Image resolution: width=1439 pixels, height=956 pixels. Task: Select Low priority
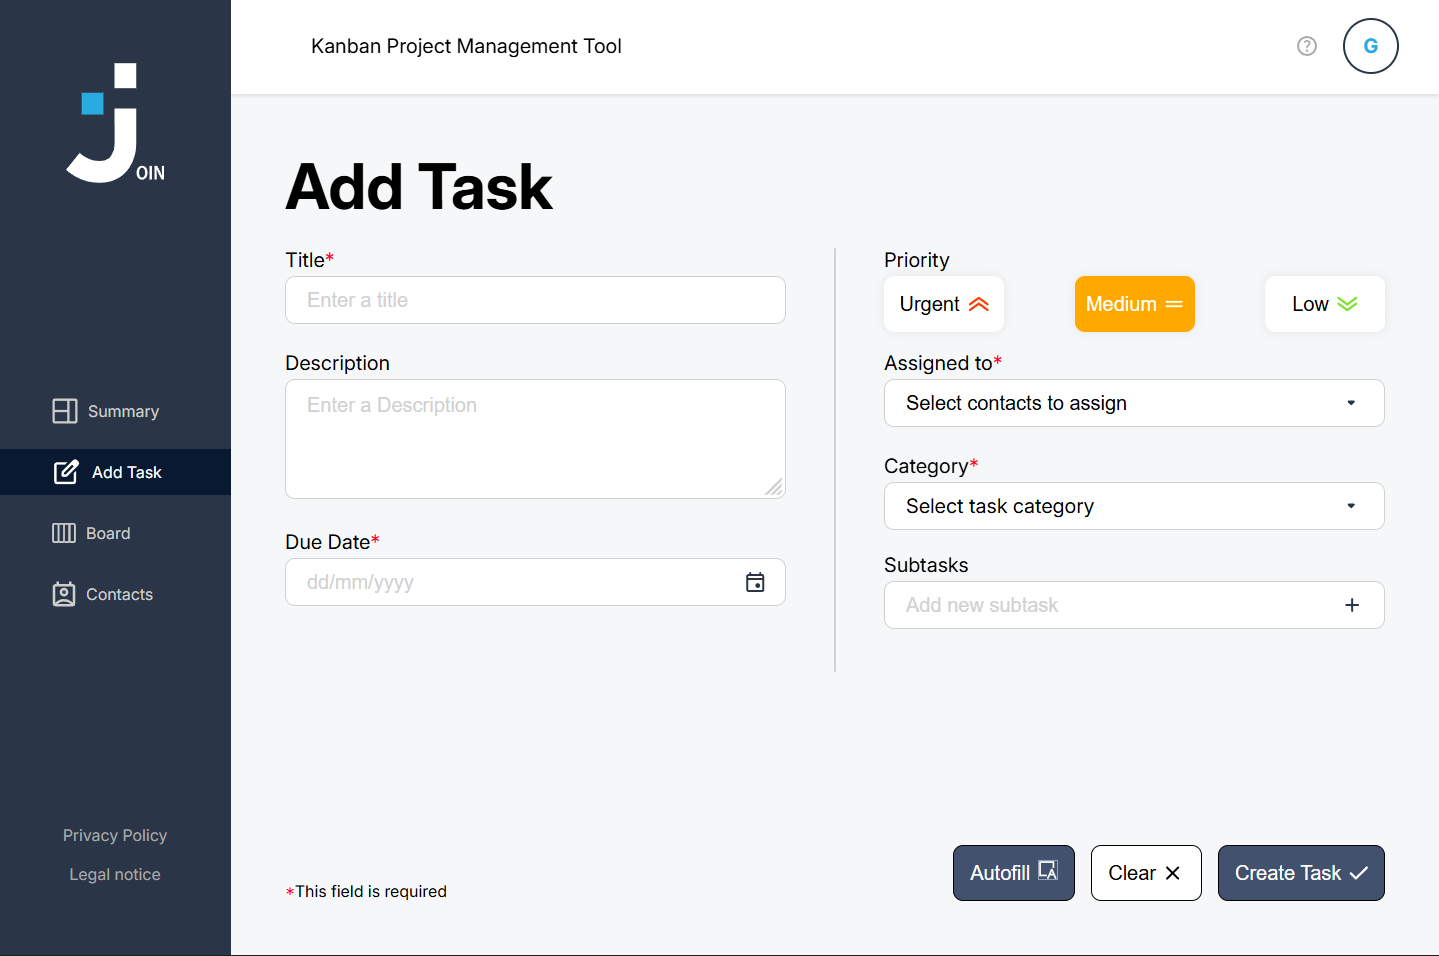point(1324,303)
